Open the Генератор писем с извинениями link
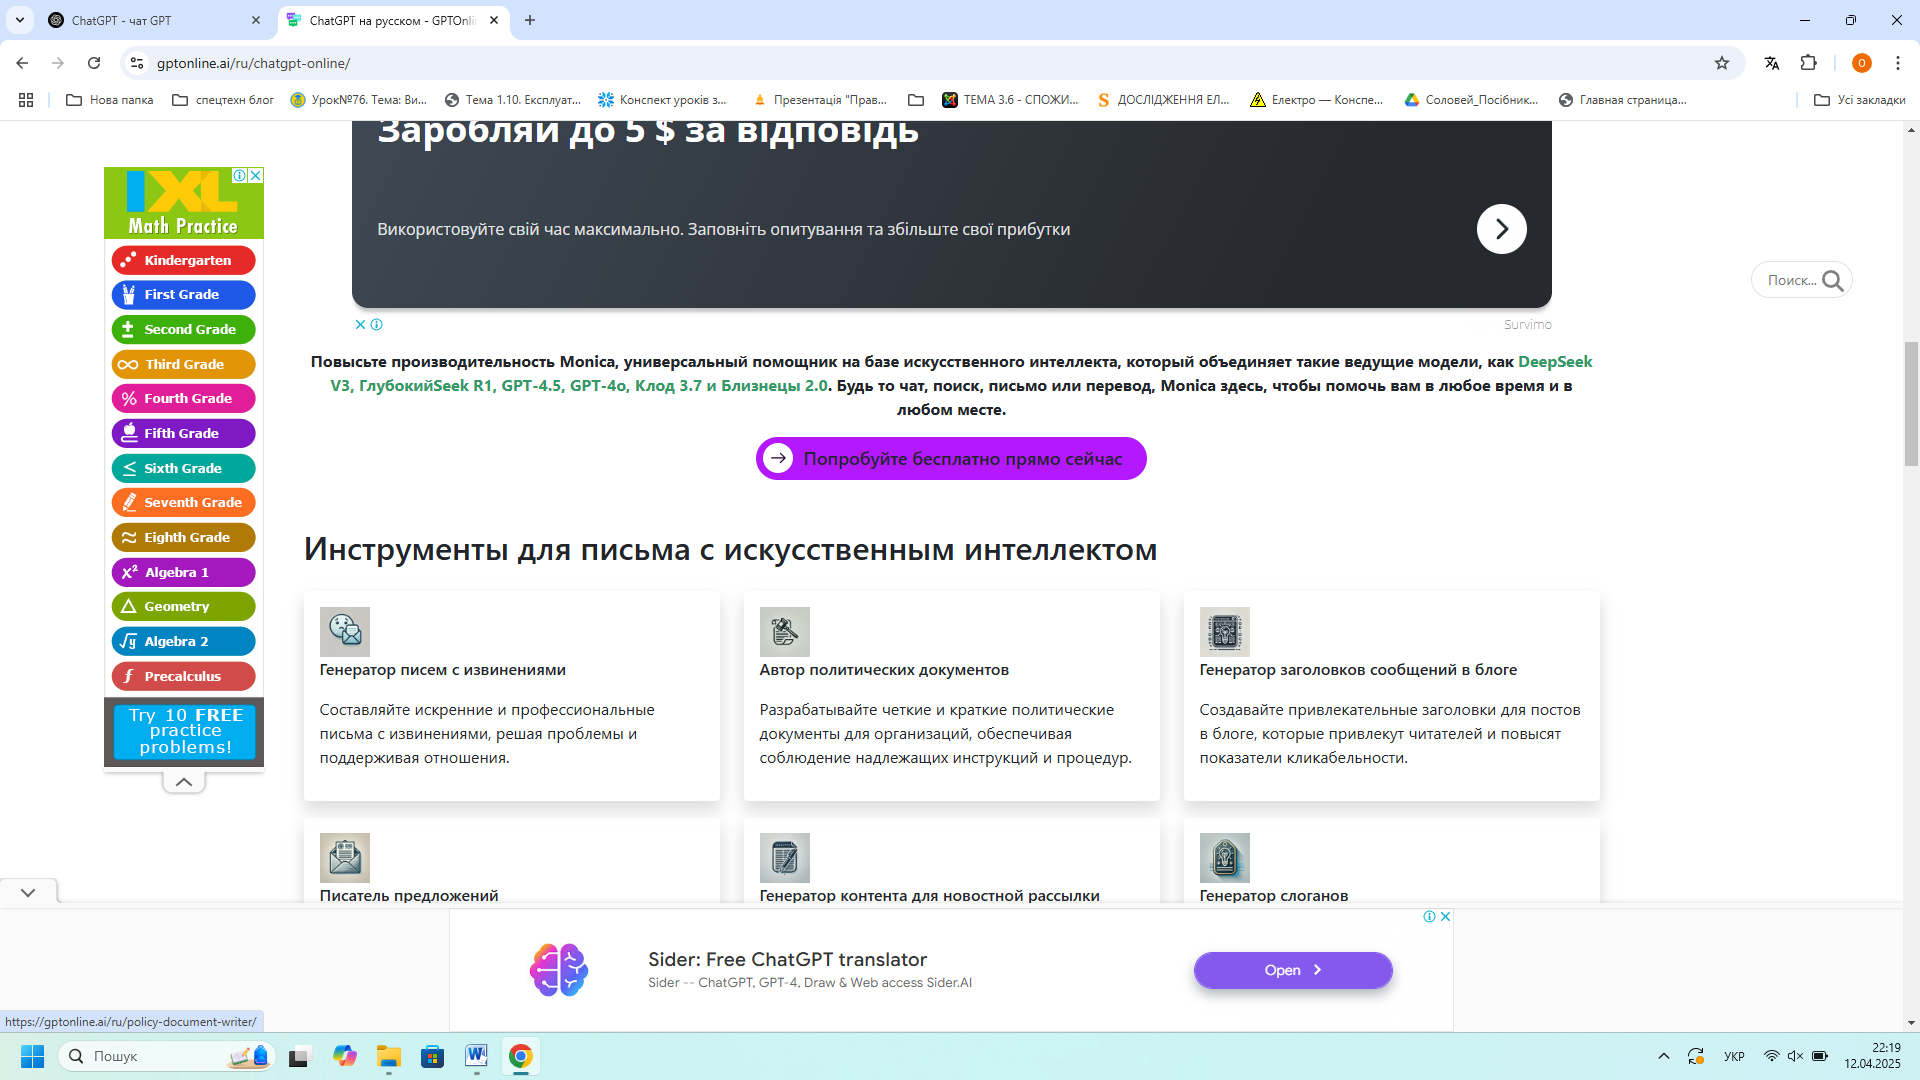 pos(443,670)
